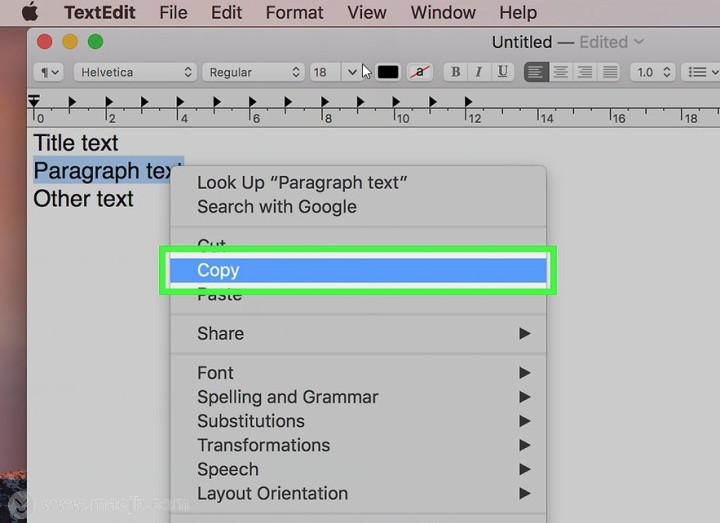Viewport: 720px width, 523px height.
Task: Open the list bullets and numbering dropdown
Action: pos(701,72)
